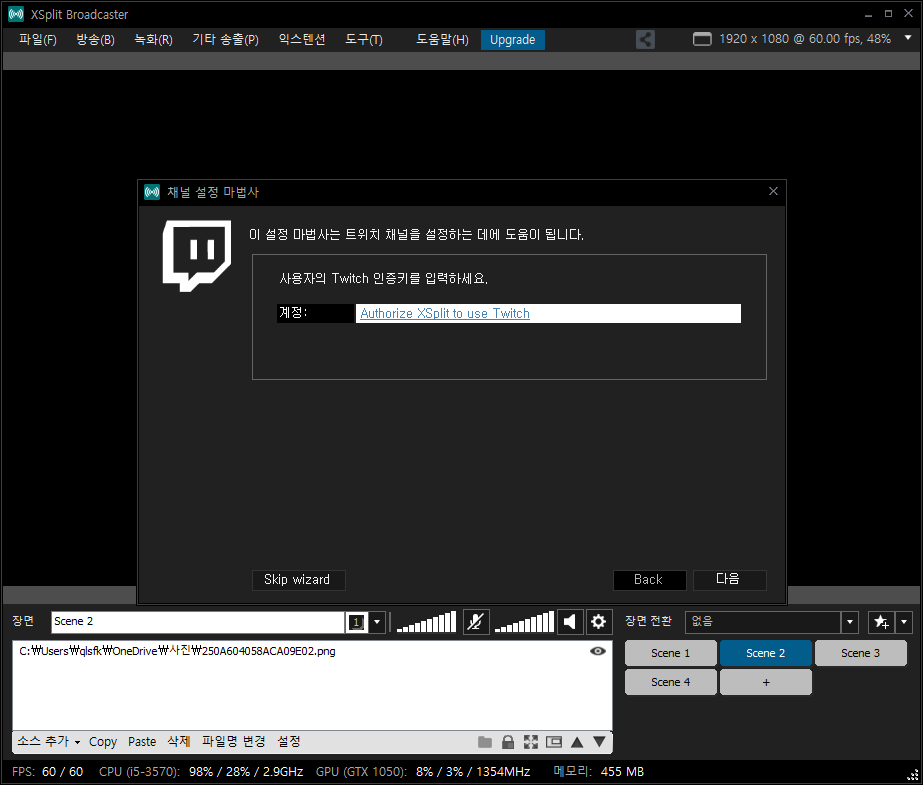Click the Scene 2 name input field
This screenshot has width=923, height=785.
pyautogui.click(x=198, y=622)
